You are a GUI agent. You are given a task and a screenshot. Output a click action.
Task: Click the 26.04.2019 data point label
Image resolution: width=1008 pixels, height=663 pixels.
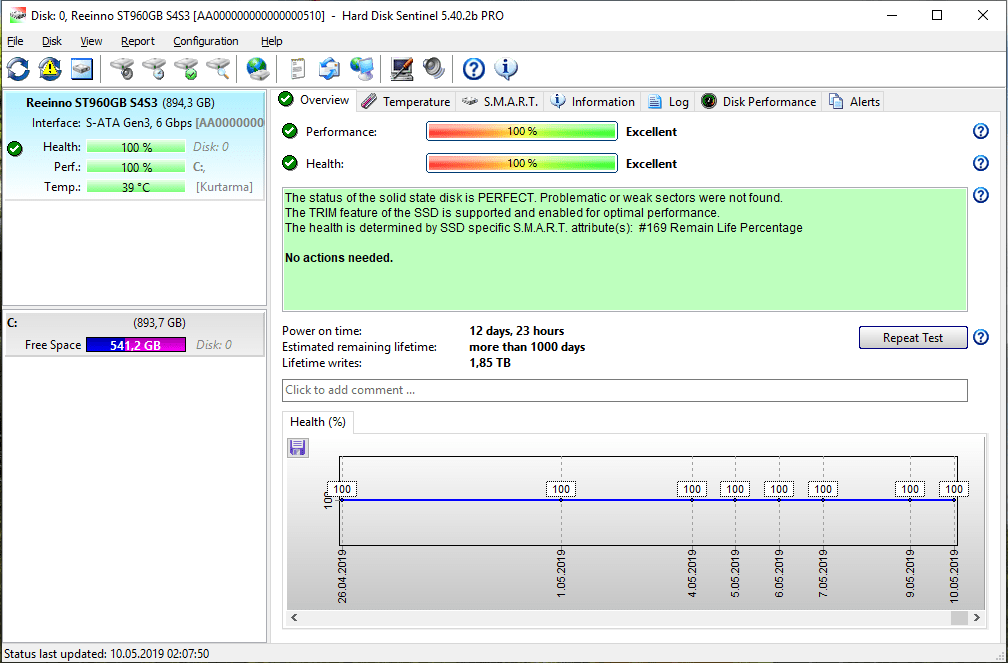[342, 489]
